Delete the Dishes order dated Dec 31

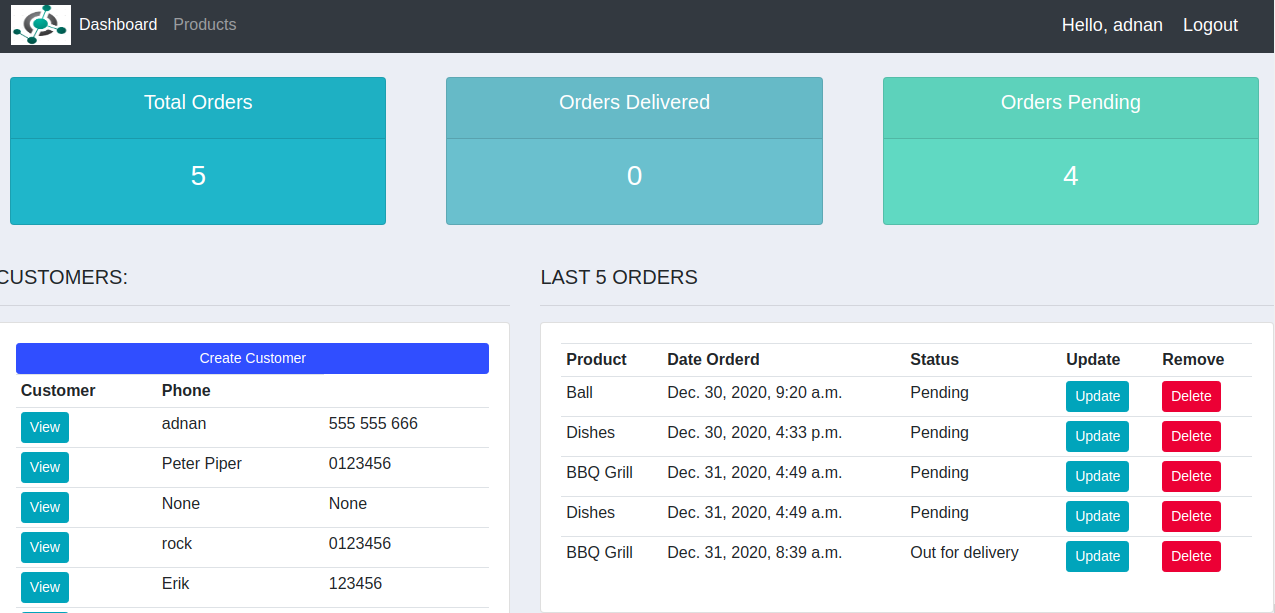point(1191,516)
